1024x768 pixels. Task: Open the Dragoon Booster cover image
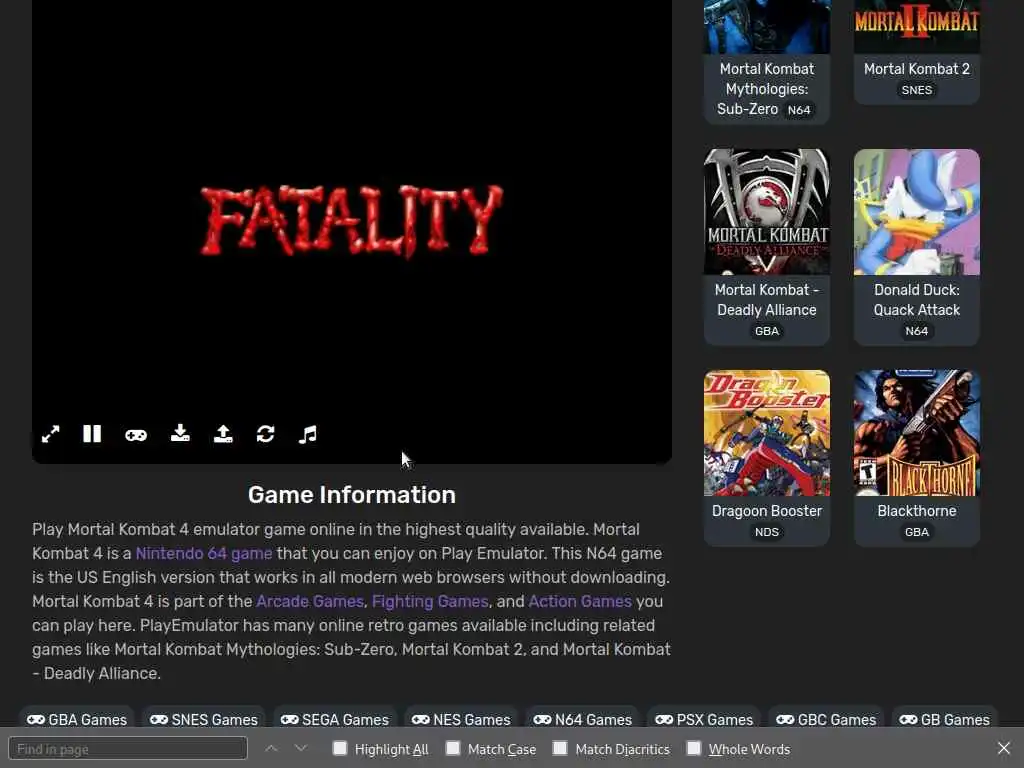[767, 433]
